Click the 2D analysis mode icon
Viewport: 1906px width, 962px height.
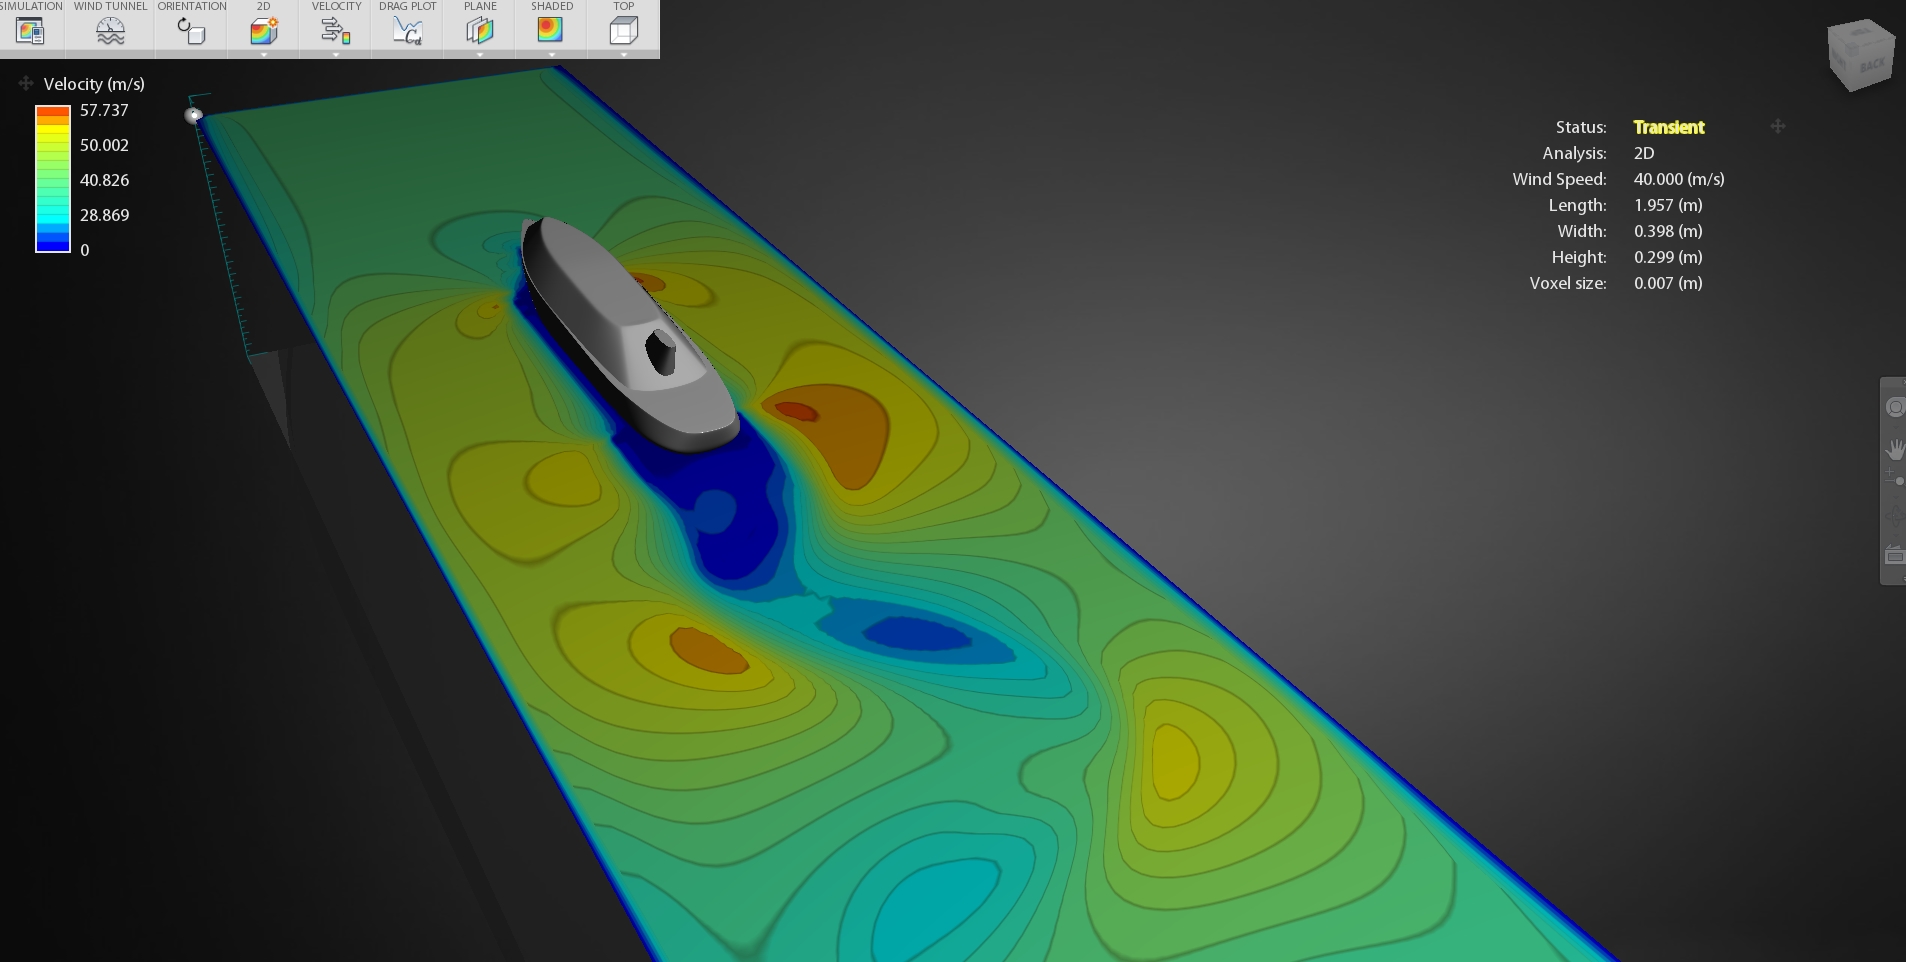coord(264,31)
